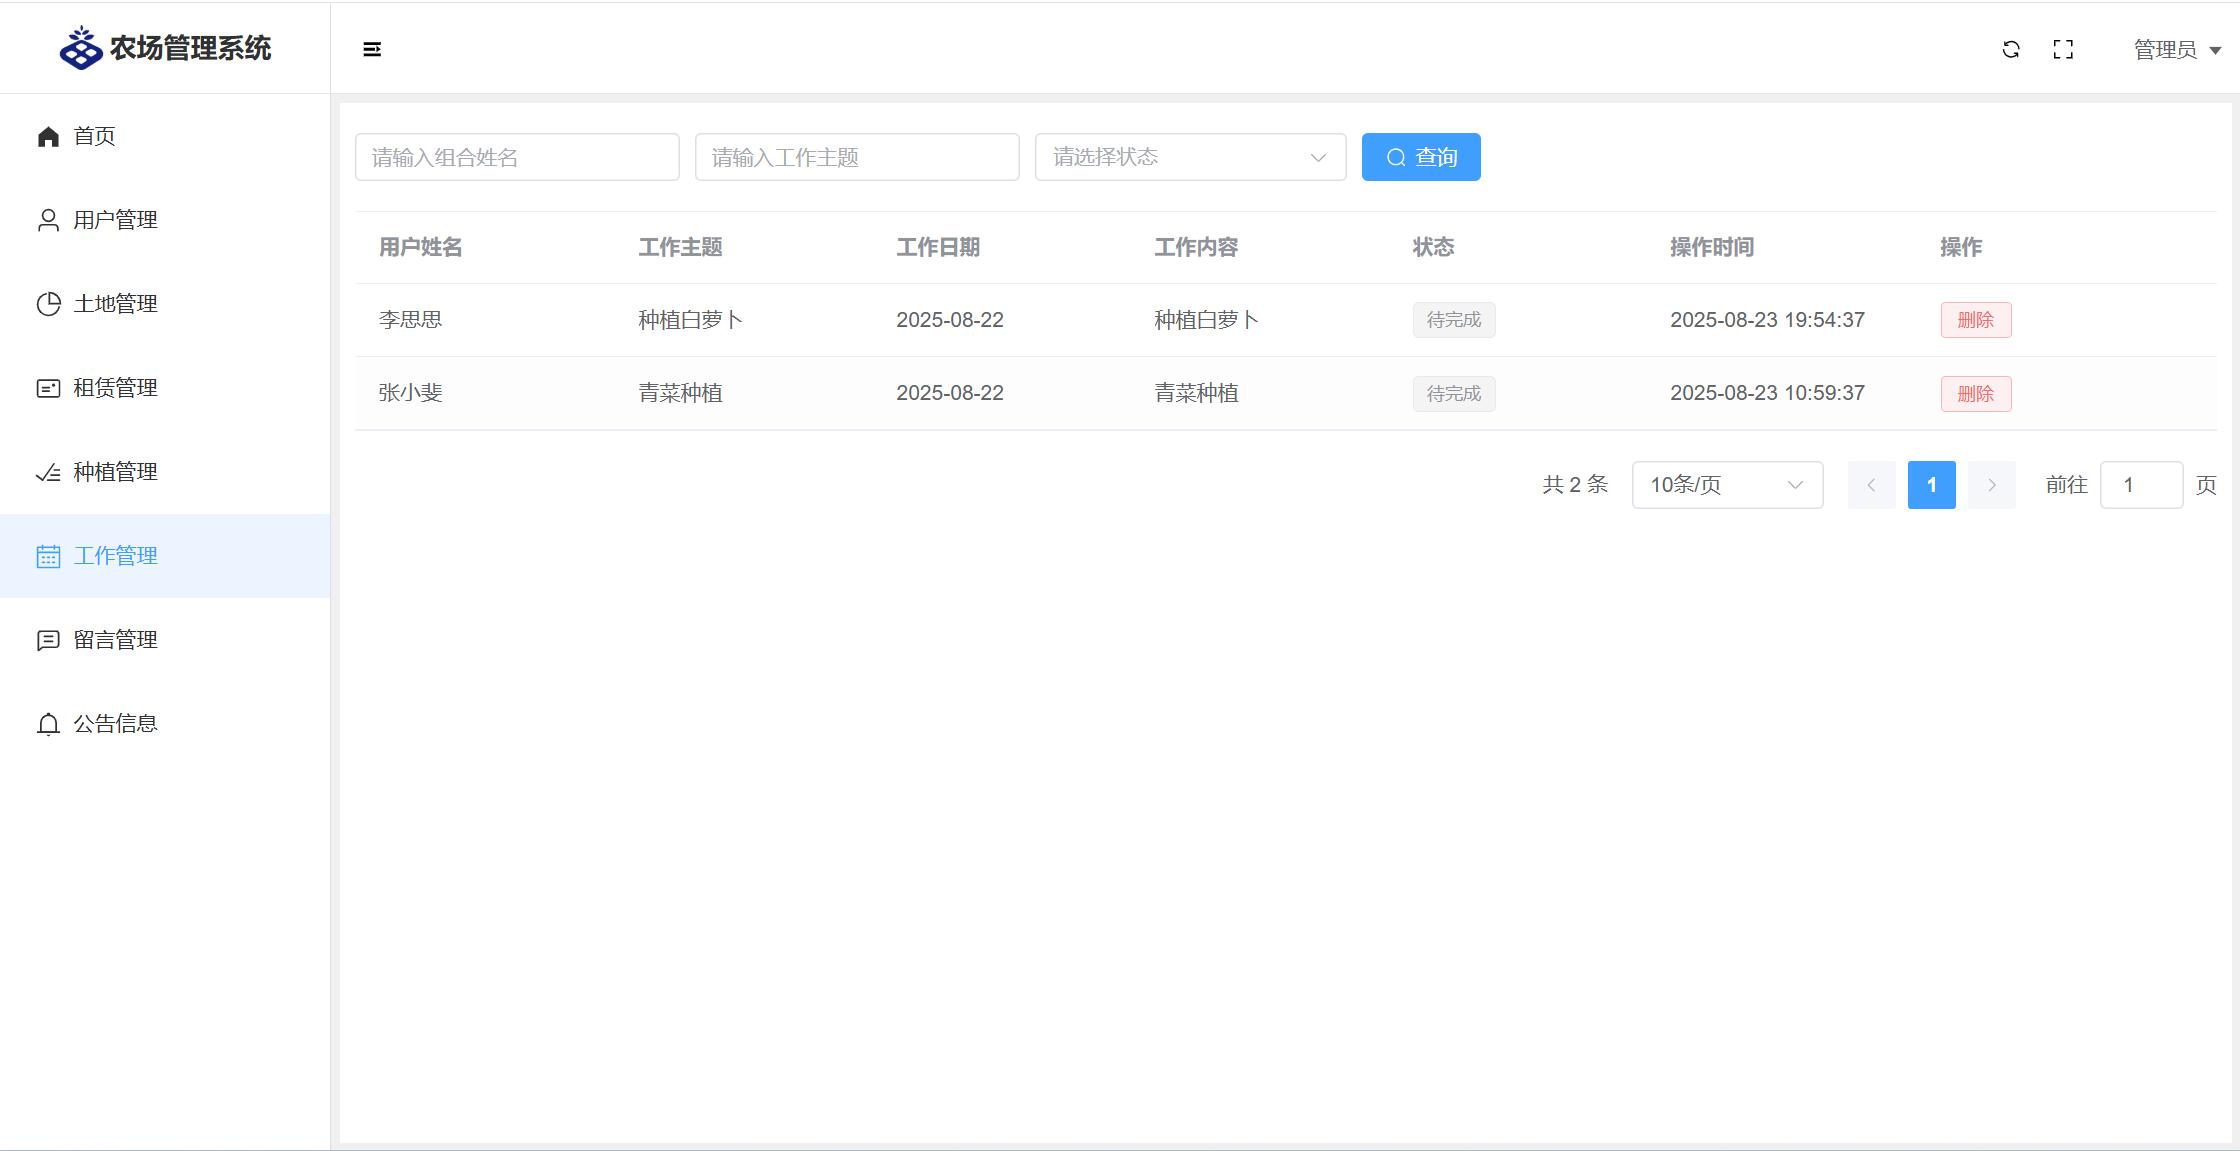This screenshot has height=1151, width=2240.
Task: Open the 10条/页 page size selector
Action: (x=1727, y=485)
